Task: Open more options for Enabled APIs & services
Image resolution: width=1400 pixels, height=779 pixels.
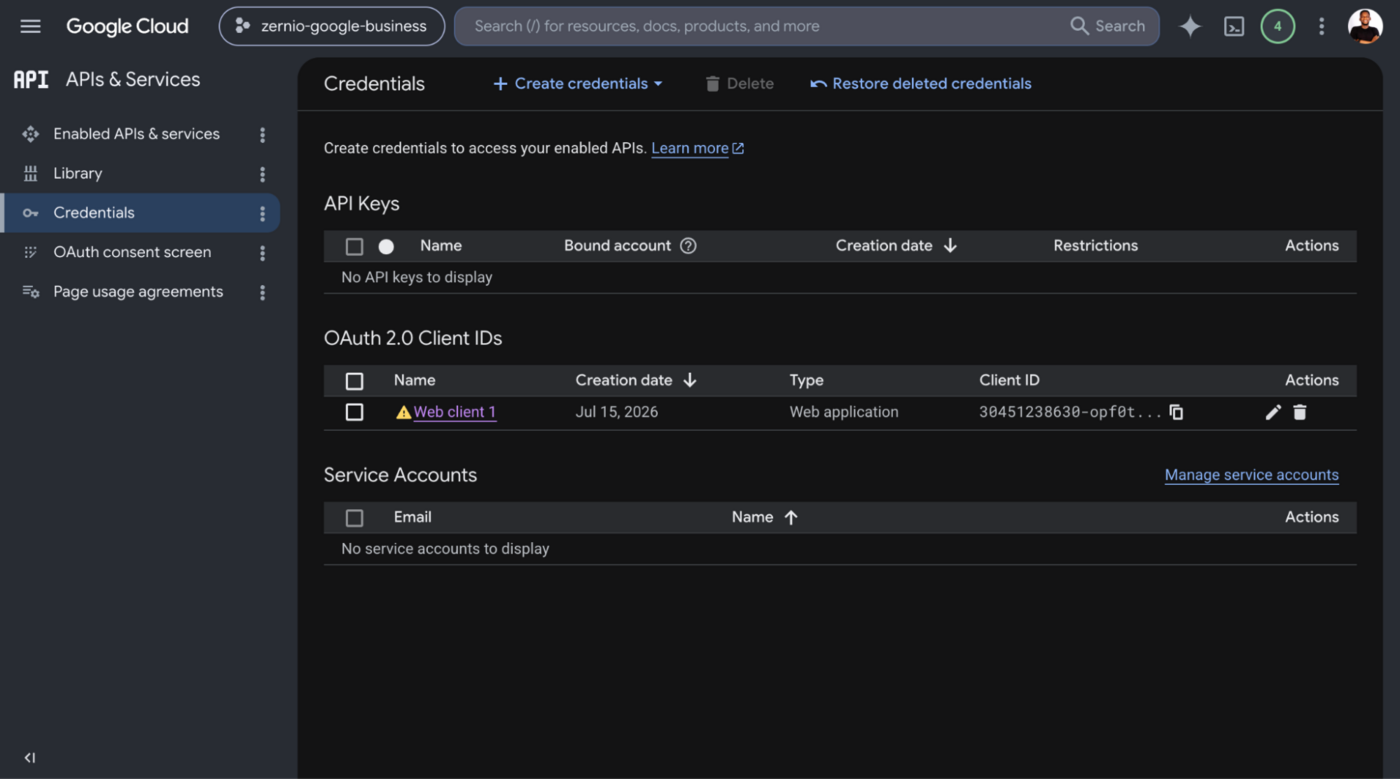Action: (262, 134)
